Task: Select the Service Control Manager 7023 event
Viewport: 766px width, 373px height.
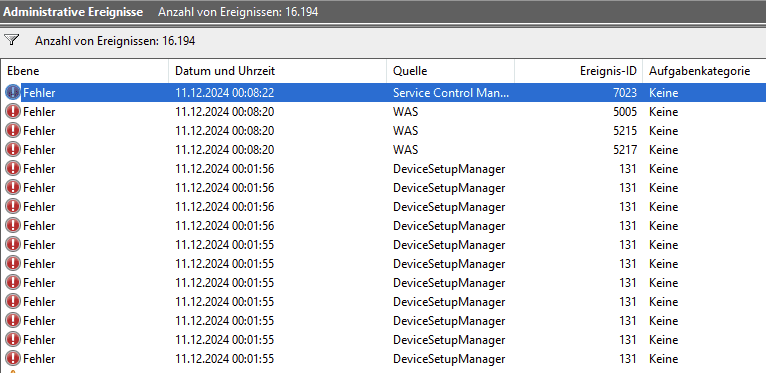Action: pos(384,93)
